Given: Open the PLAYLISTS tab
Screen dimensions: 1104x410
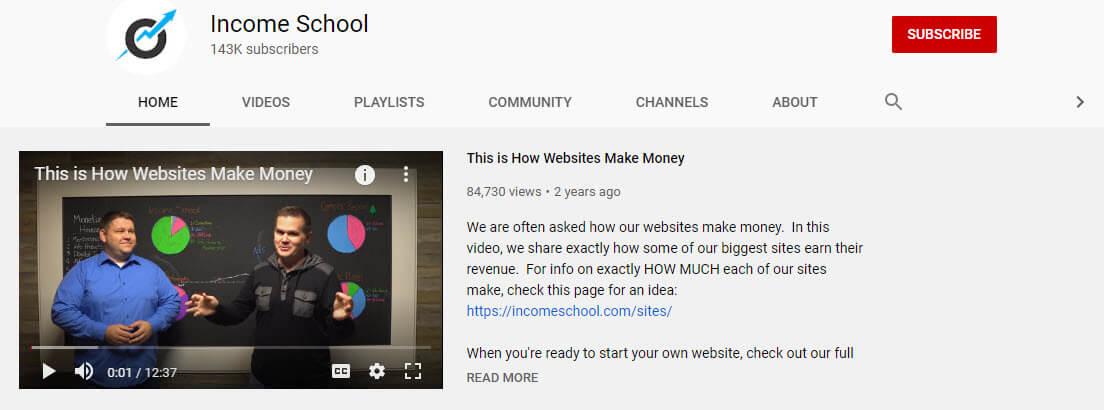Looking at the screenshot, I should tap(389, 102).
